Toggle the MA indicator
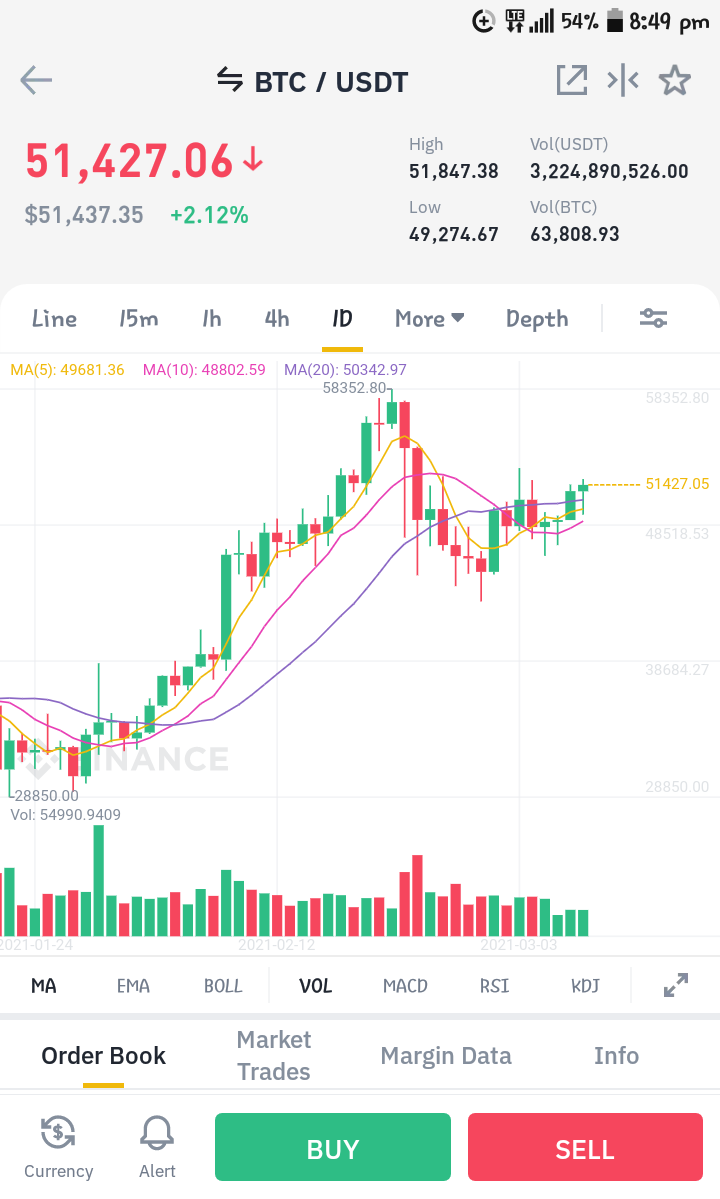Image resolution: width=720 pixels, height=1199 pixels. (44, 986)
